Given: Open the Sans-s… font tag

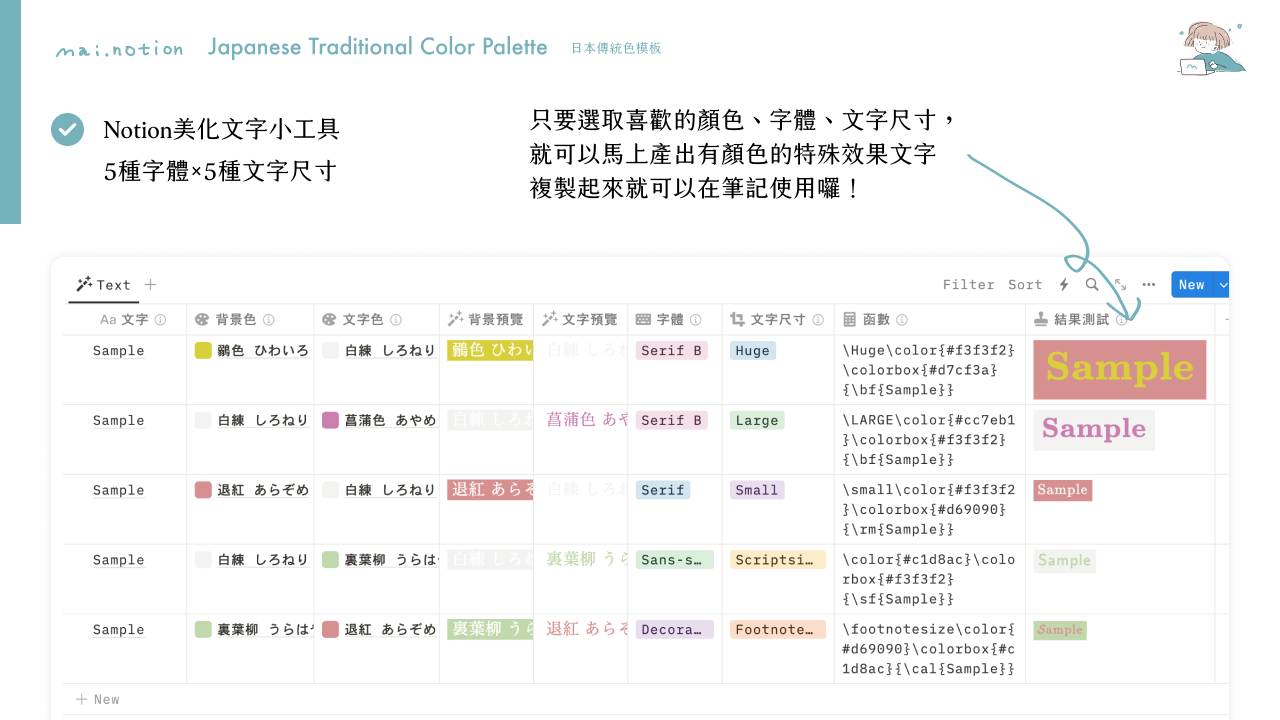Looking at the screenshot, I should click(675, 560).
